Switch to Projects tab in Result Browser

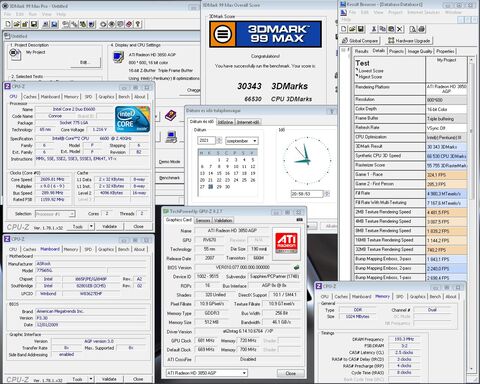(x=396, y=51)
